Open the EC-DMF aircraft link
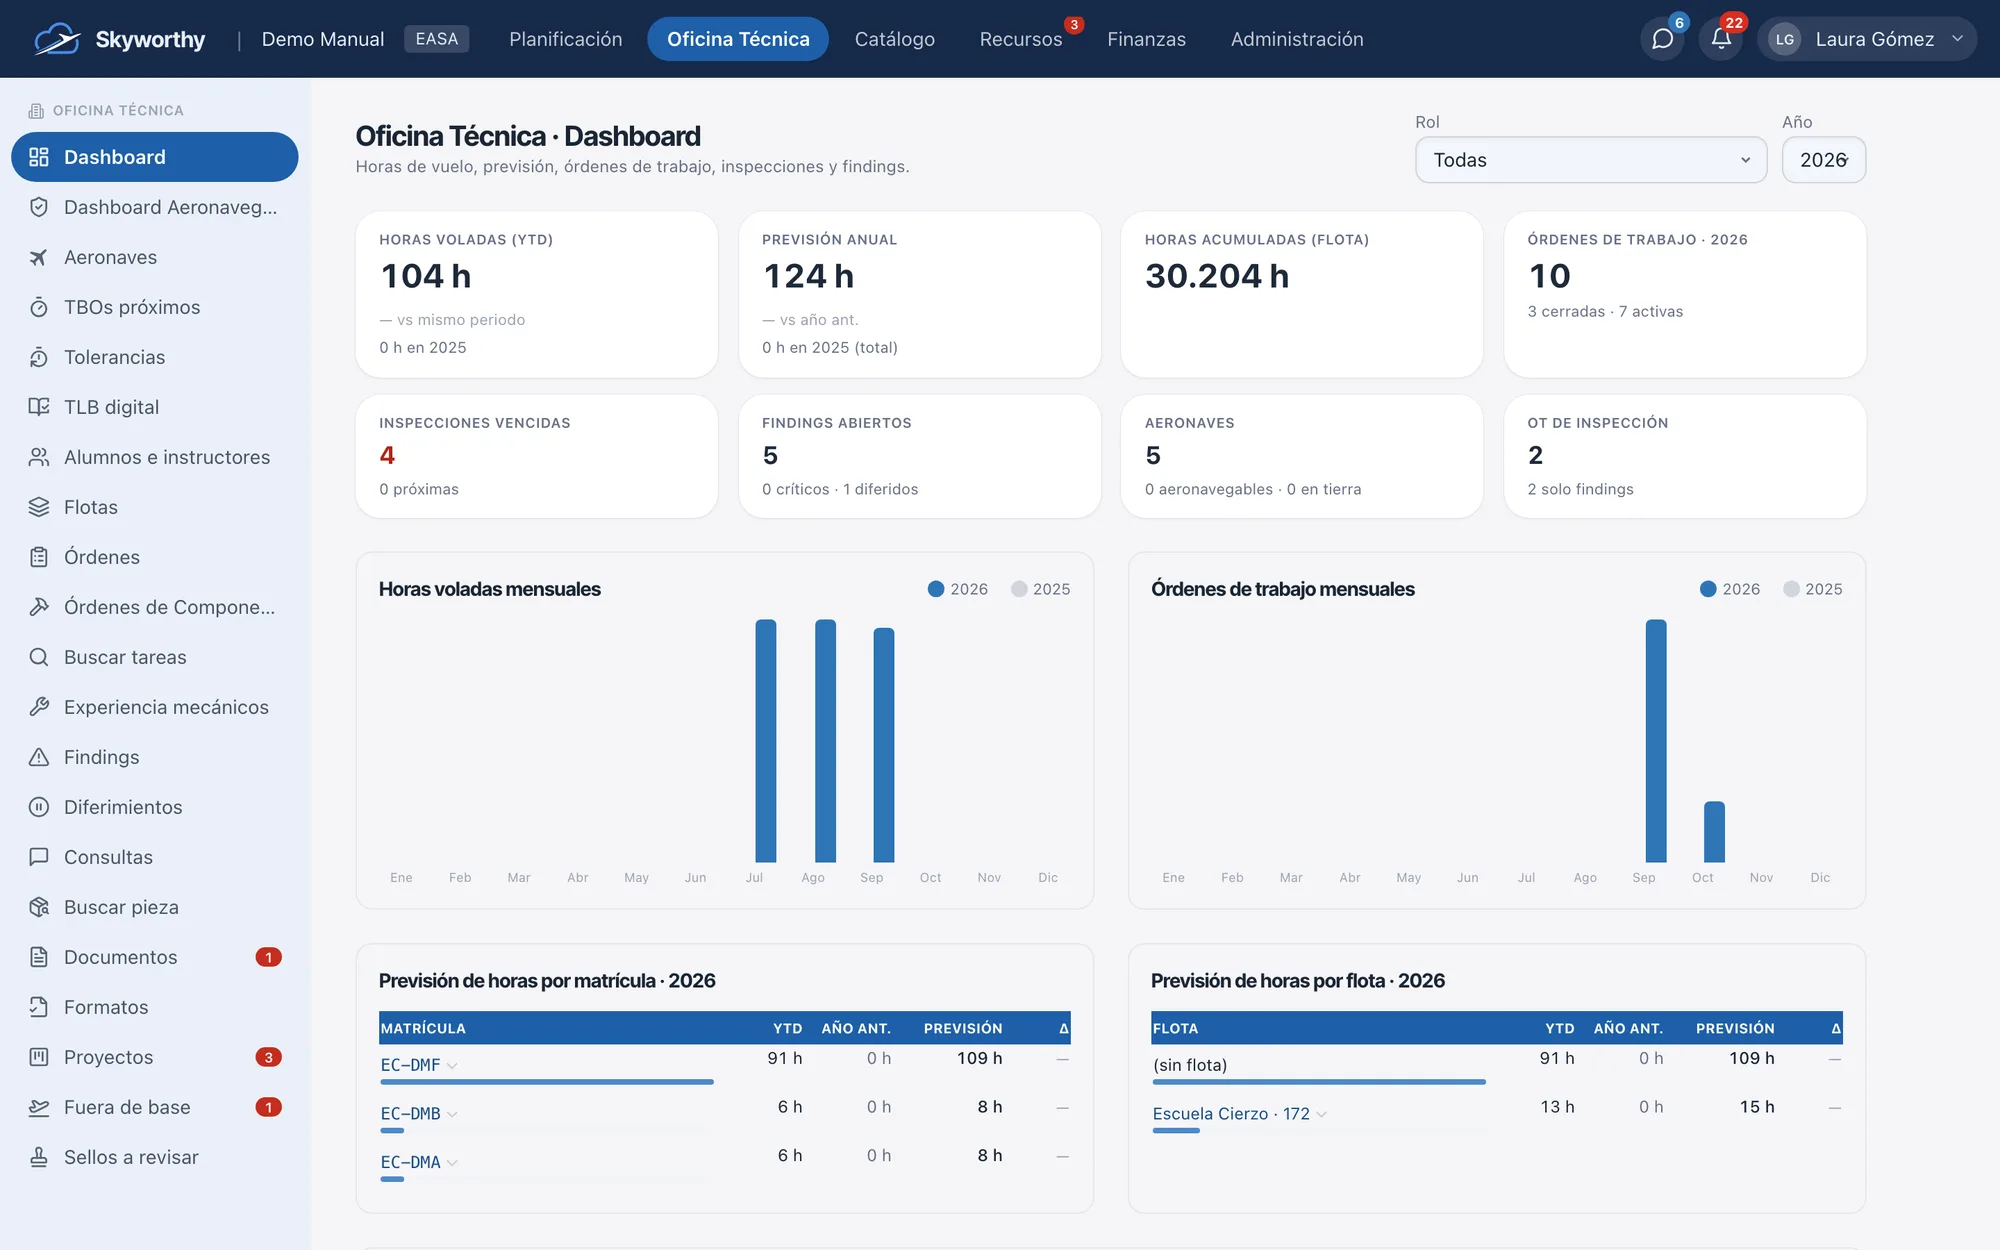 tap(410, 1065)
